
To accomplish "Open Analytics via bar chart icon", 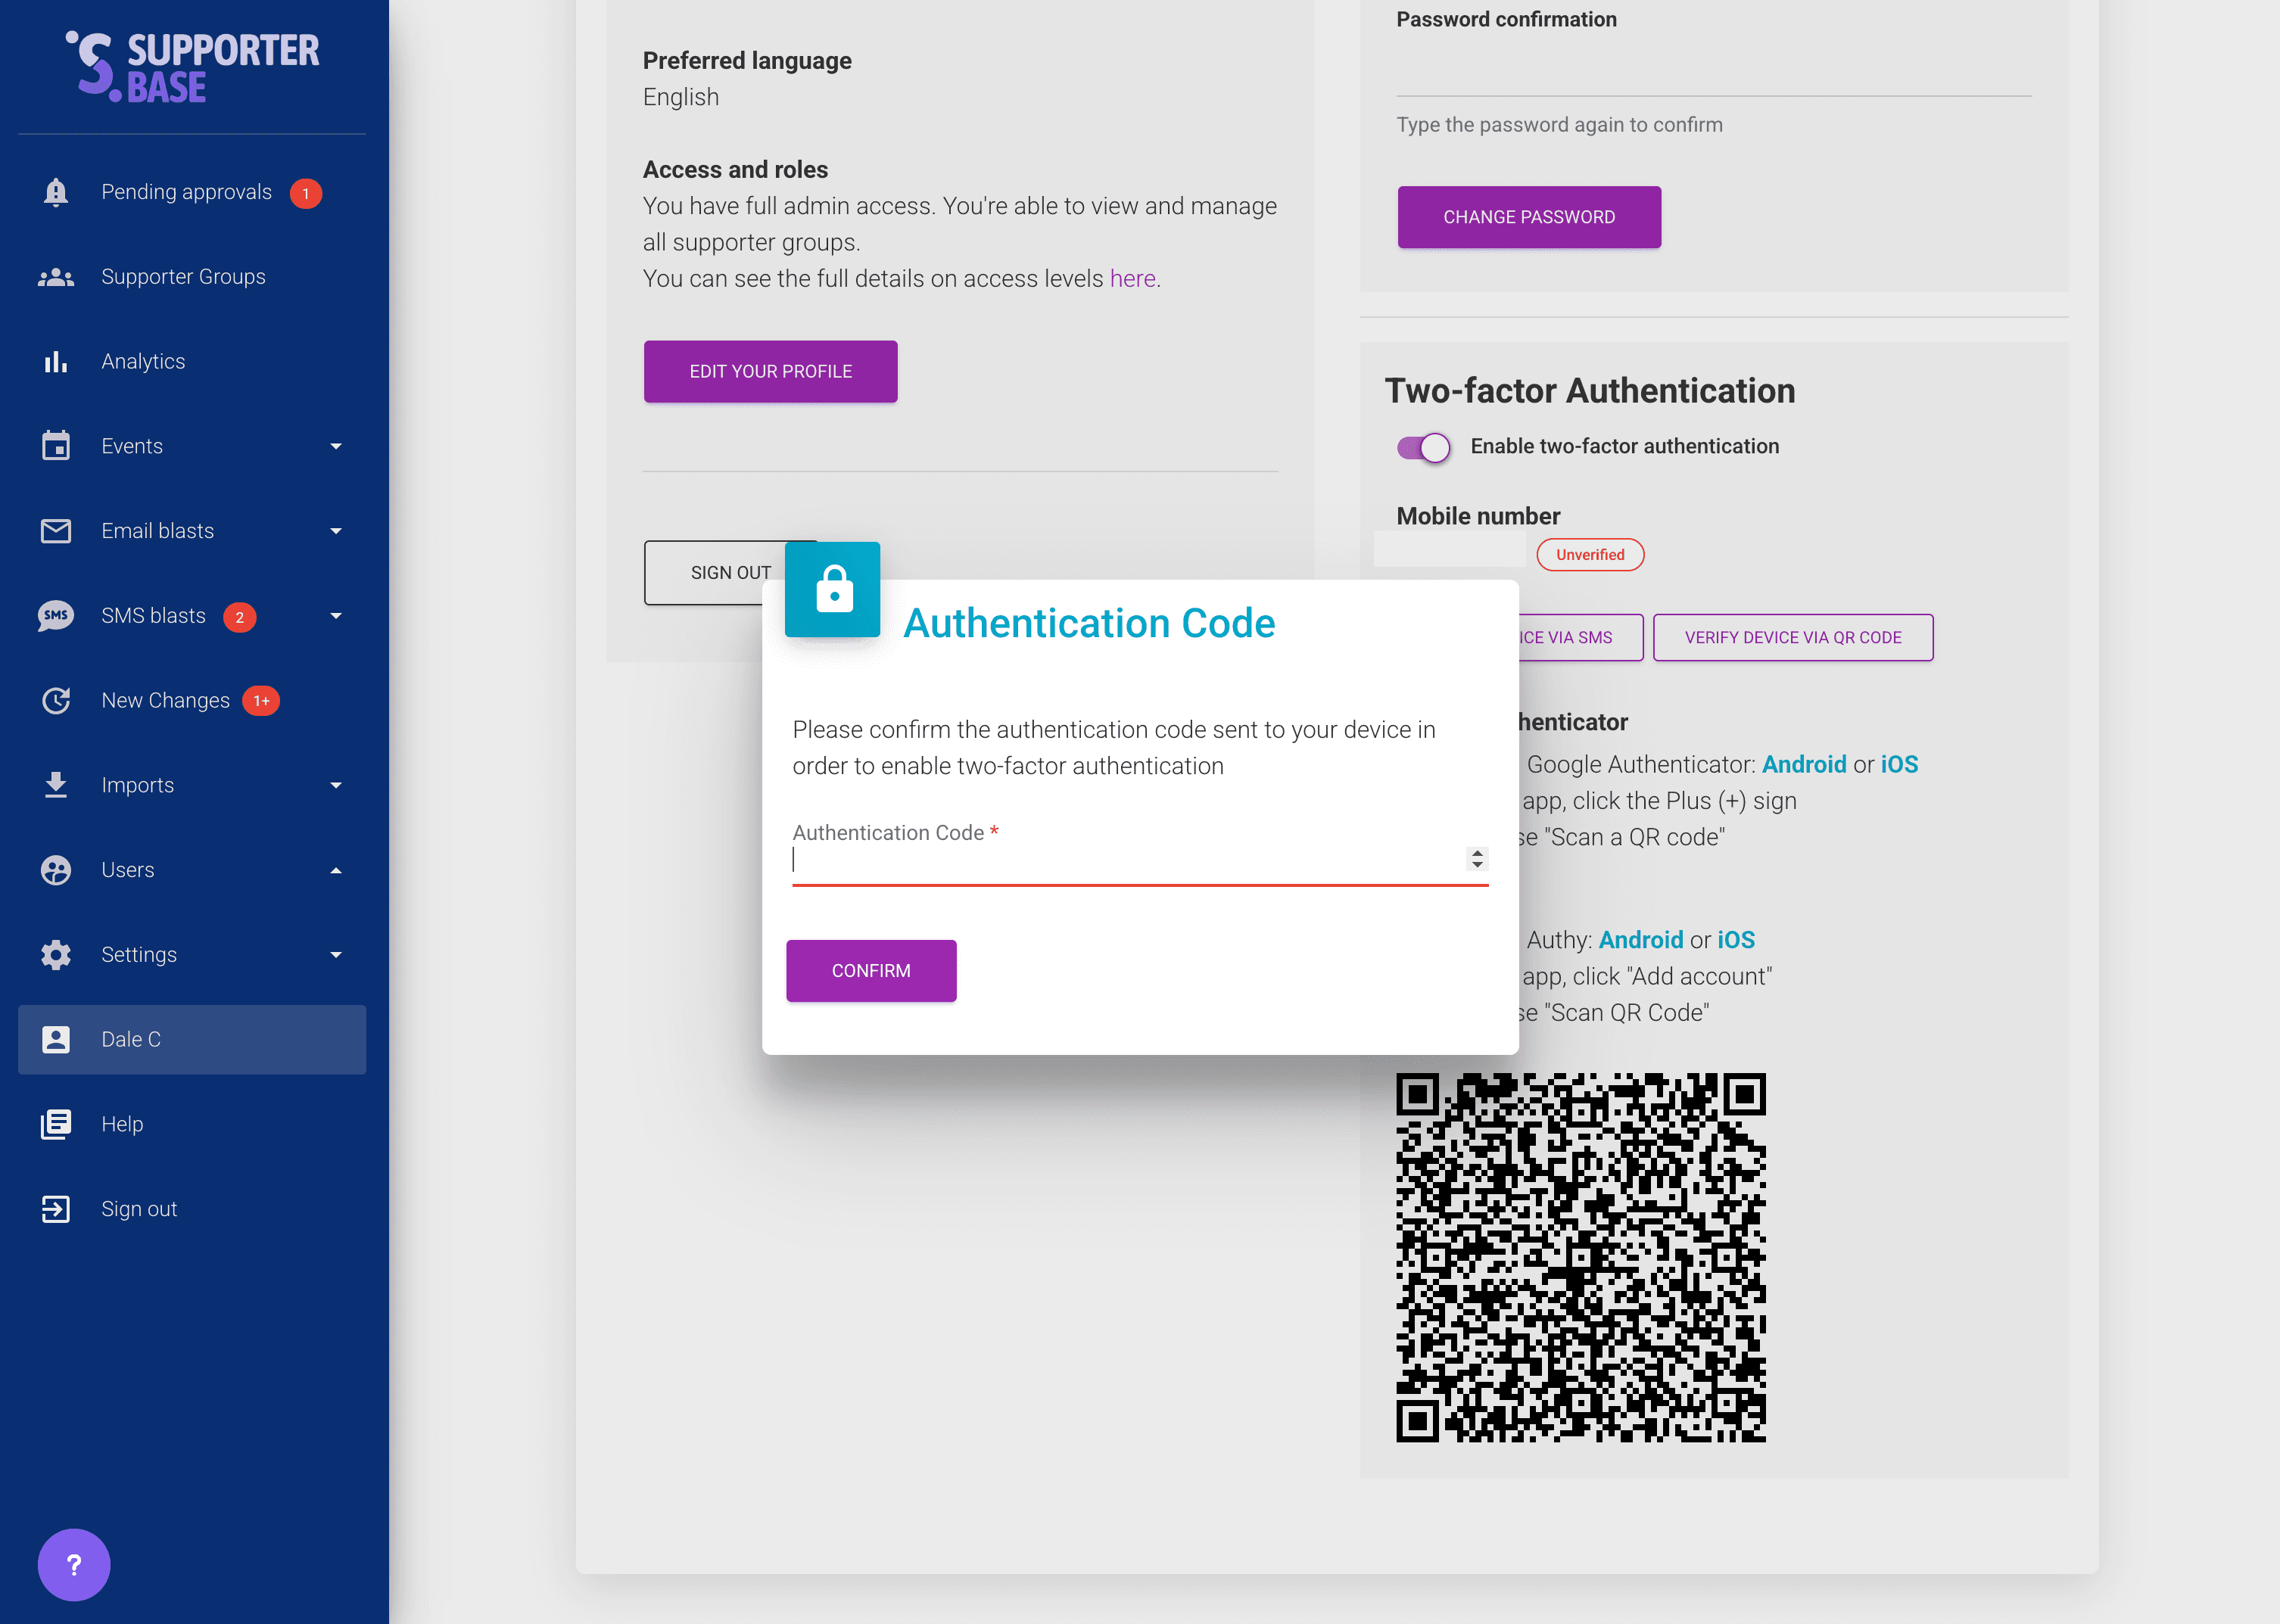I will (56, 362).
